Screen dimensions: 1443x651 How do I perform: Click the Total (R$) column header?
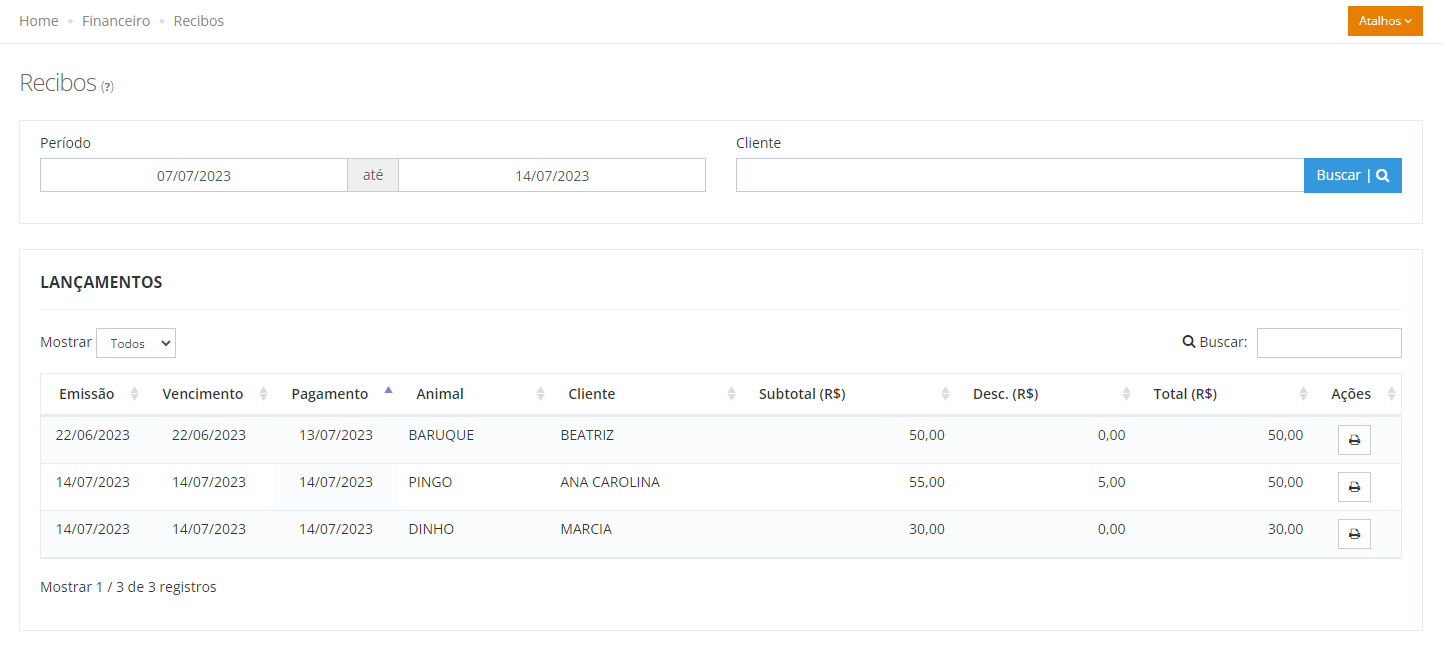coord(1185,394)
